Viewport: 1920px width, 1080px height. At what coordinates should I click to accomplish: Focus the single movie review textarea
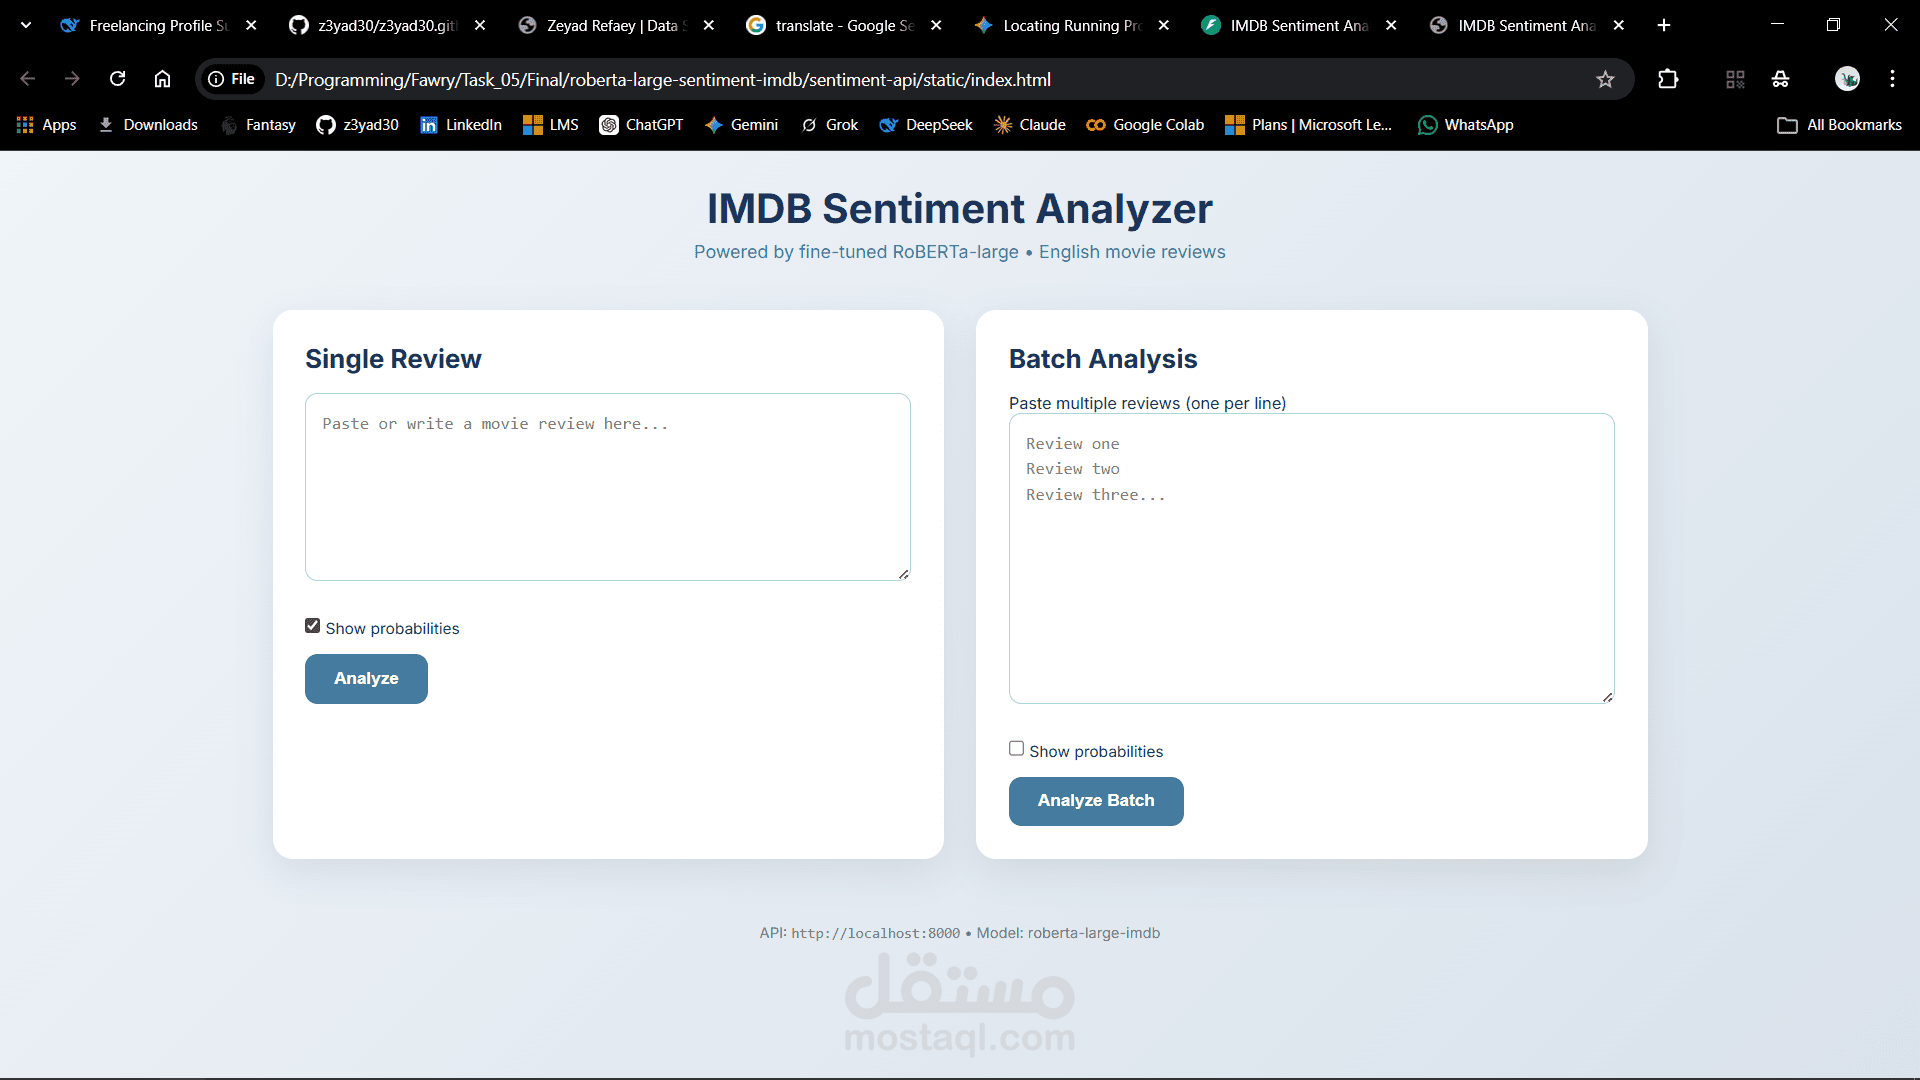608,487
